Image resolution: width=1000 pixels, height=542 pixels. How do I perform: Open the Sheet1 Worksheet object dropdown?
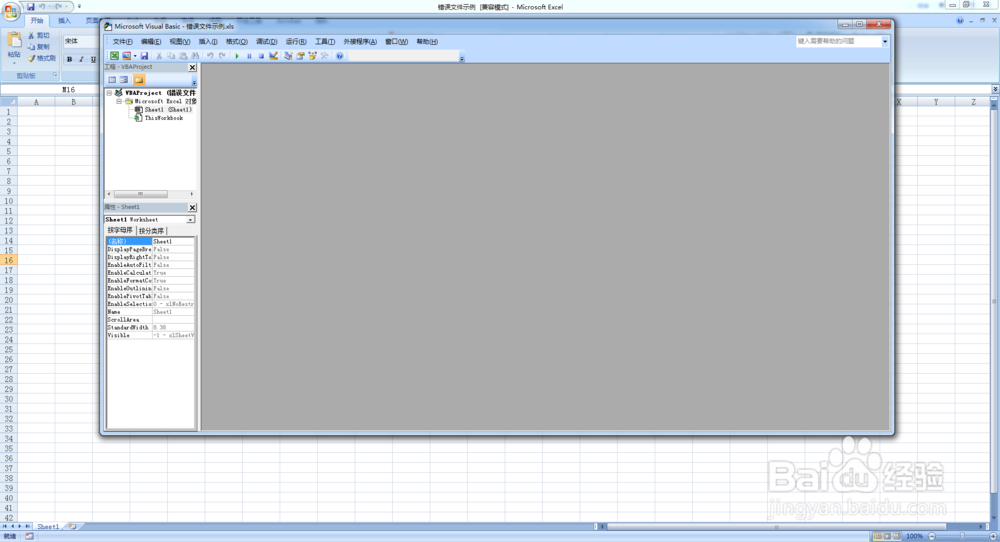(190, 219)
